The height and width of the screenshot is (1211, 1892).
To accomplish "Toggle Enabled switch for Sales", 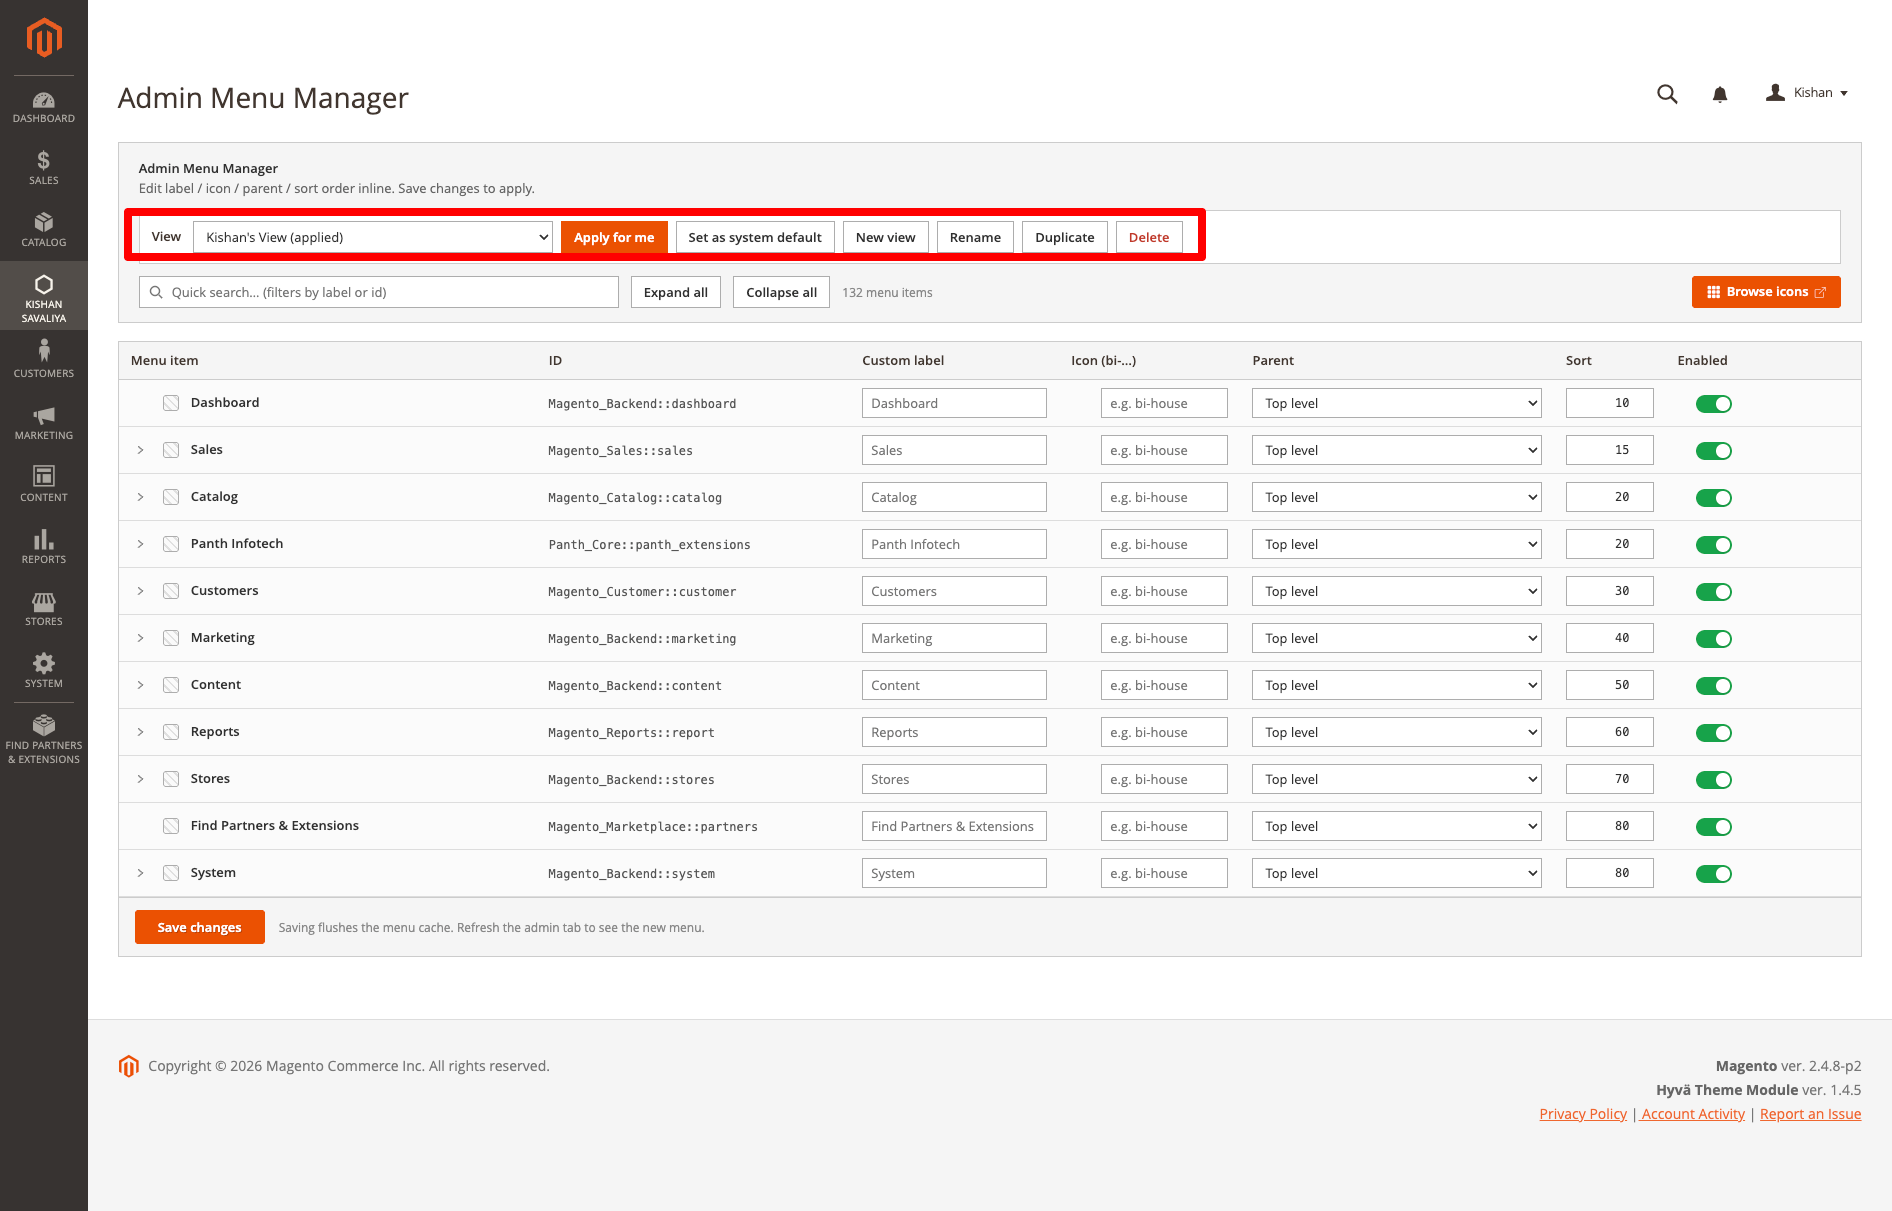I will [1713, 451].
